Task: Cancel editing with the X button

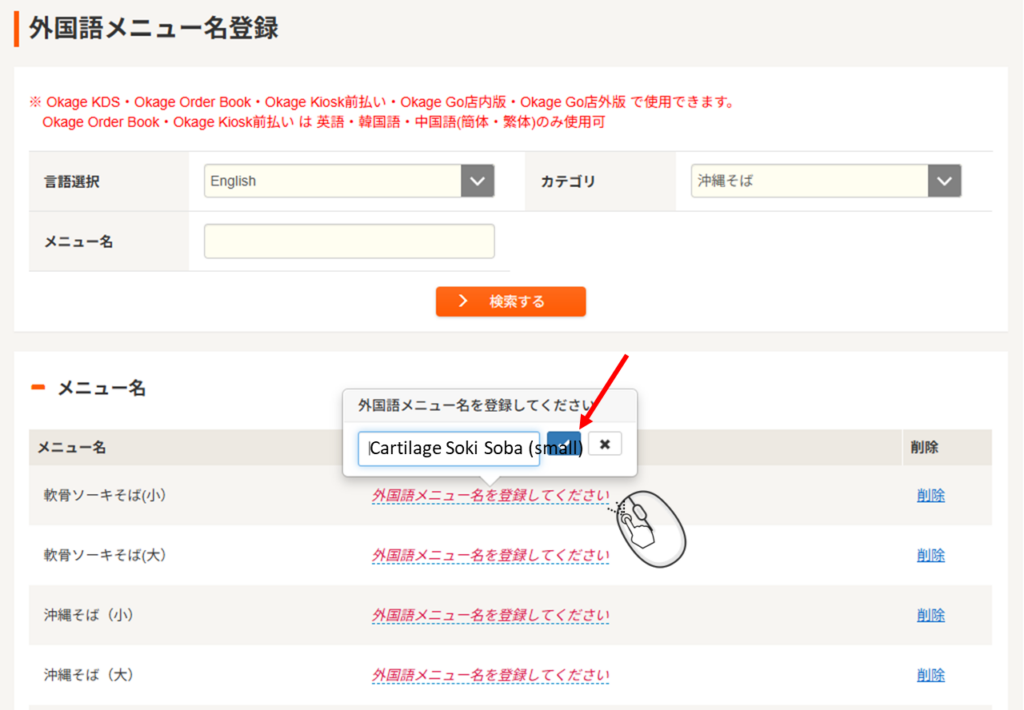Action: pos(605,444)
